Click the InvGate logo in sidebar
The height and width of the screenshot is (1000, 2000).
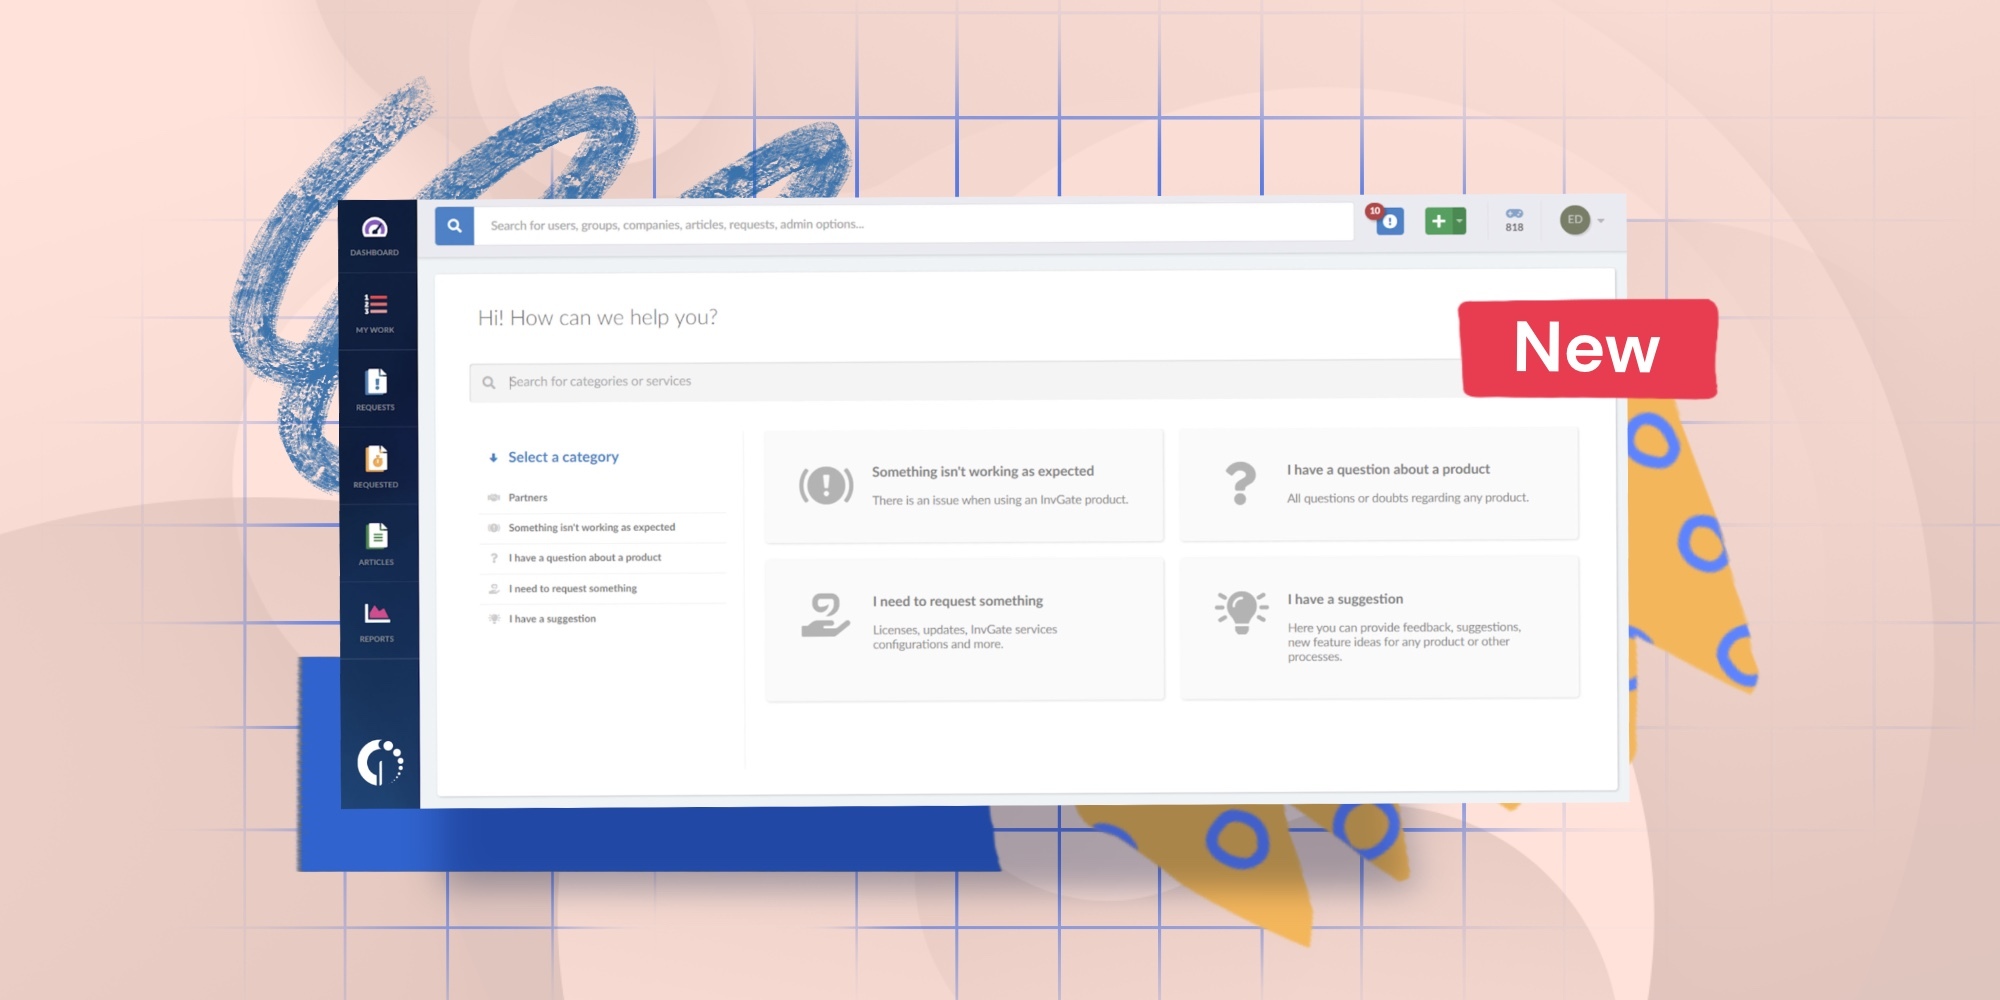pyautogui.click(x=380, y=762)
